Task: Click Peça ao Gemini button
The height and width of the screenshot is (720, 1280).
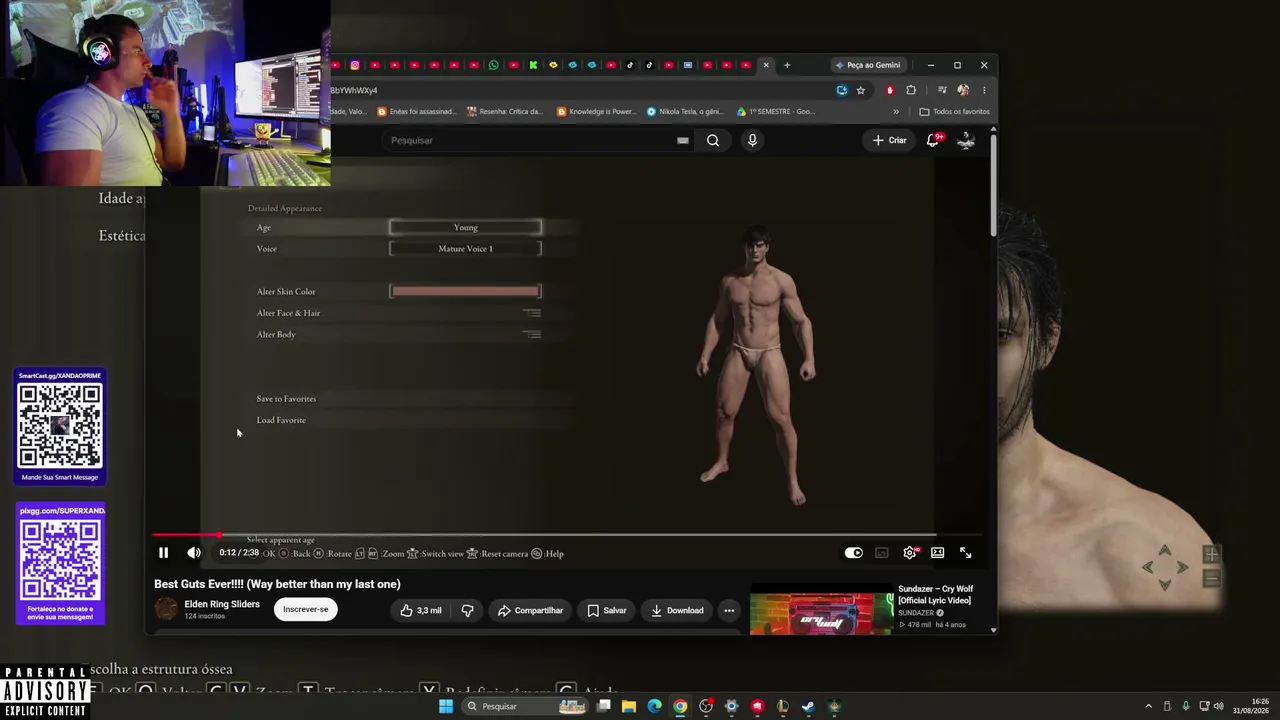Action: click(867, 65)
